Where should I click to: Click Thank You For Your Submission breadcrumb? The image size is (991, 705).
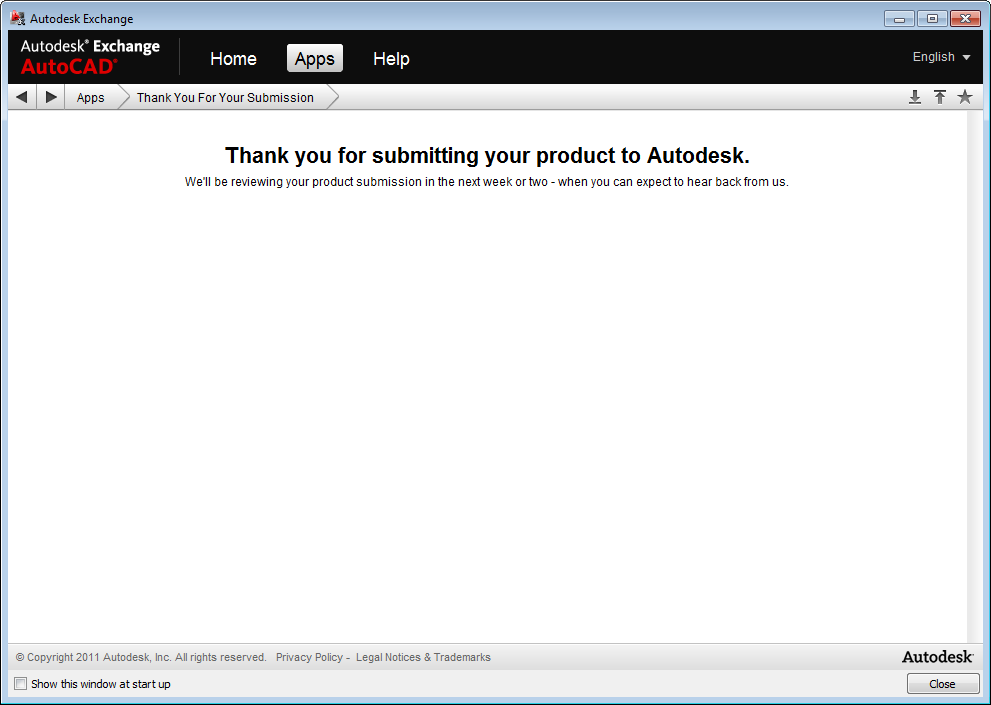225,98
